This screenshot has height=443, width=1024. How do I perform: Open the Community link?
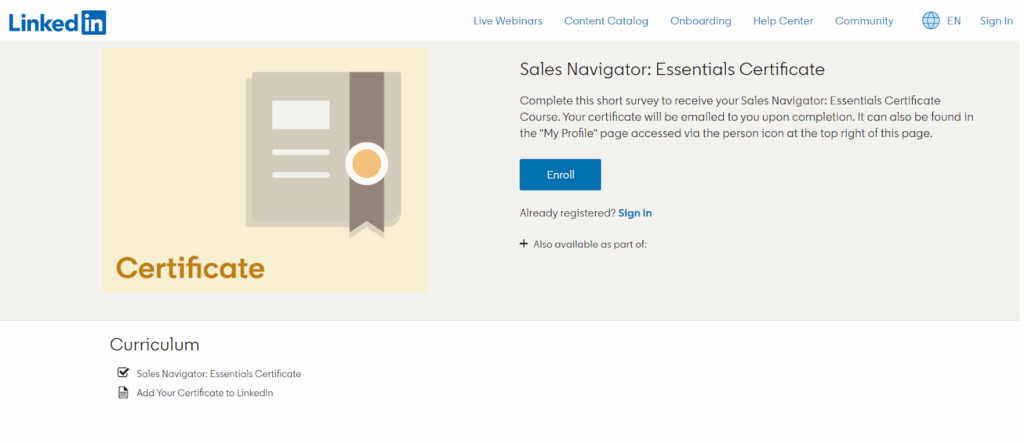pyautogui.click(x=864, y=21)
